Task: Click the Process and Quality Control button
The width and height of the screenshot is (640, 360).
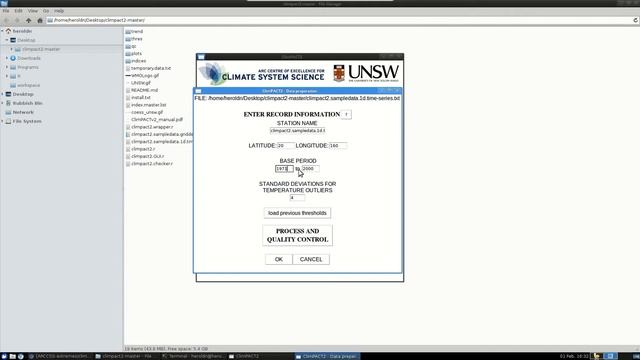Action: (x=298, y=235)
